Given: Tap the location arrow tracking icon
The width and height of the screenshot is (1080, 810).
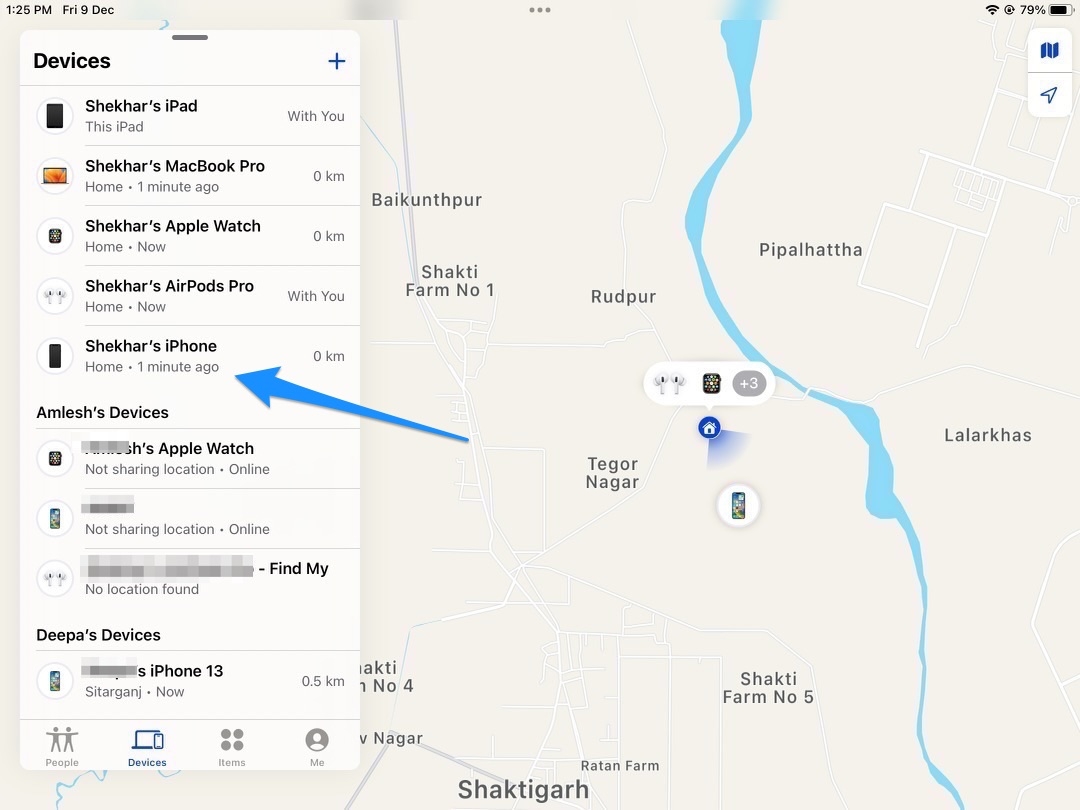Looking at the screenshot, I should [1049, 94].
